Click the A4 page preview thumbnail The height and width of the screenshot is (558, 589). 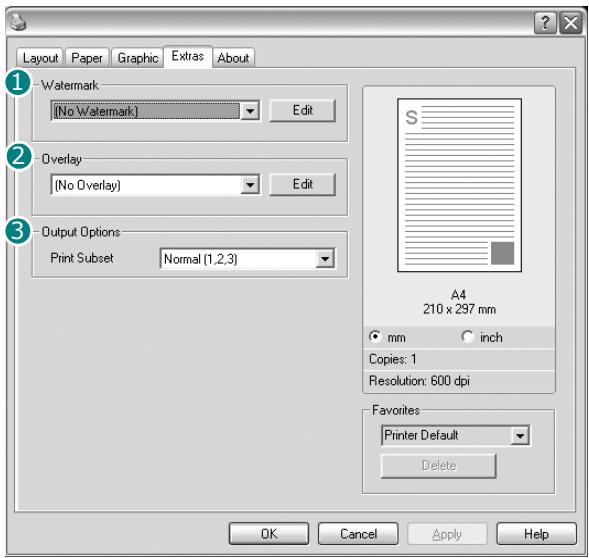click(459, 185)
